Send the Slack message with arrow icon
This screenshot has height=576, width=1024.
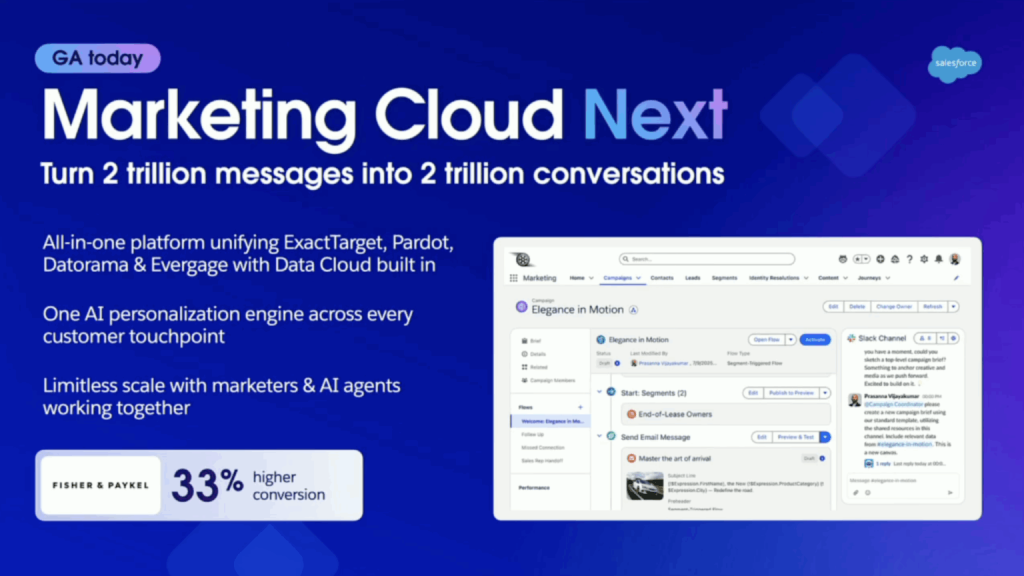point(950,493)
